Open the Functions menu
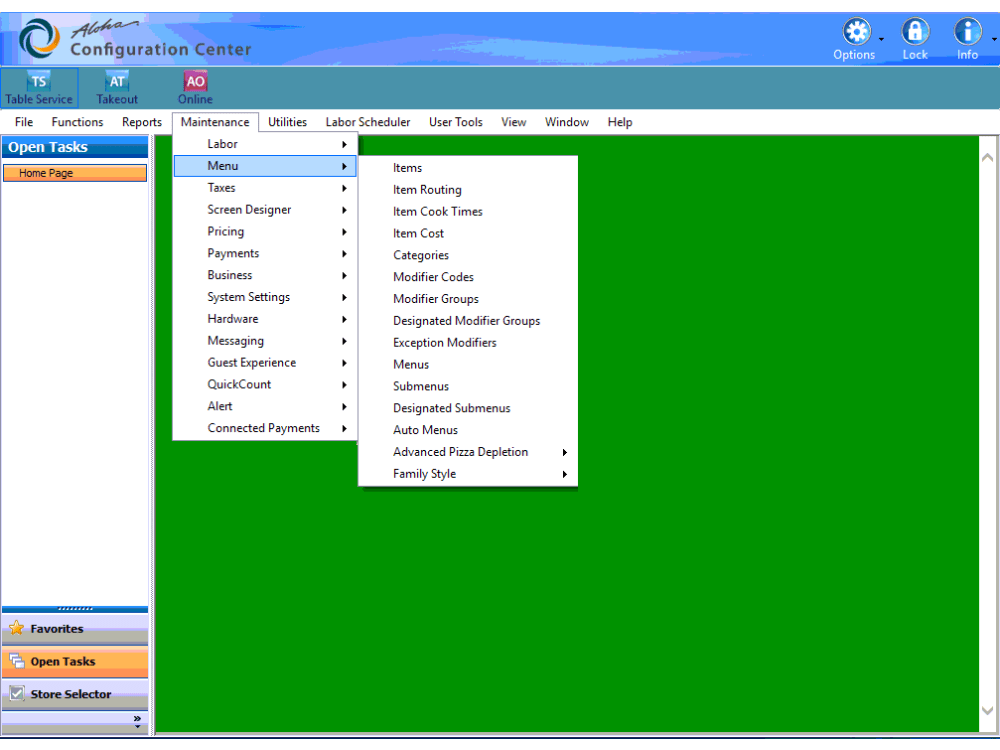The image size is (1000, 750). [x=77, y=122]
